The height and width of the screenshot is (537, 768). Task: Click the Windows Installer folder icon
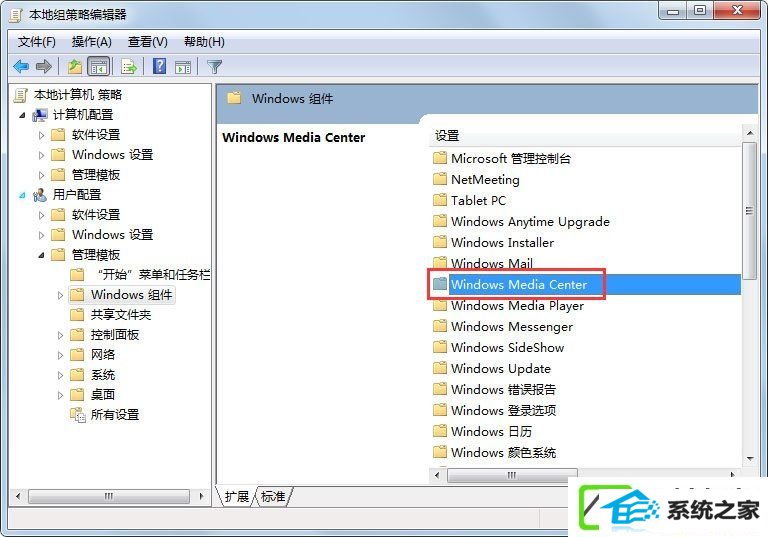(x=440, y=243)
